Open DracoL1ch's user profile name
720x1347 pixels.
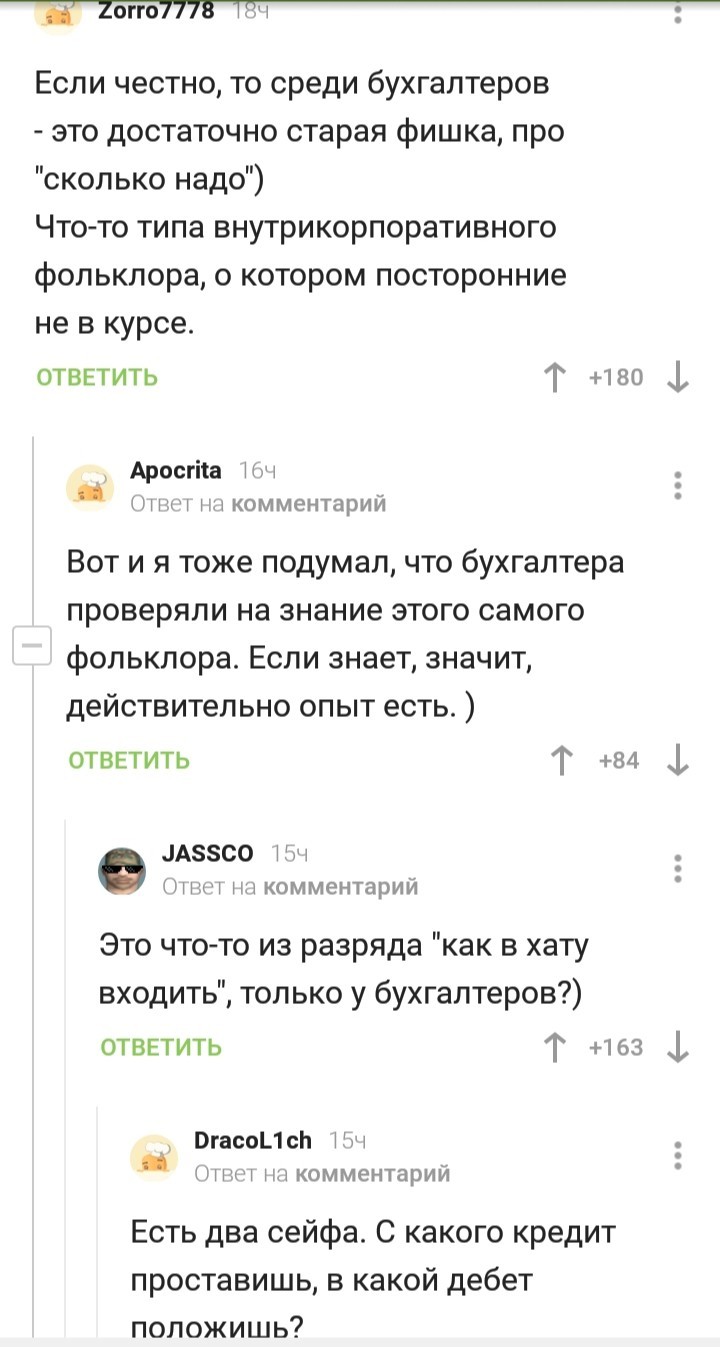252,1140
